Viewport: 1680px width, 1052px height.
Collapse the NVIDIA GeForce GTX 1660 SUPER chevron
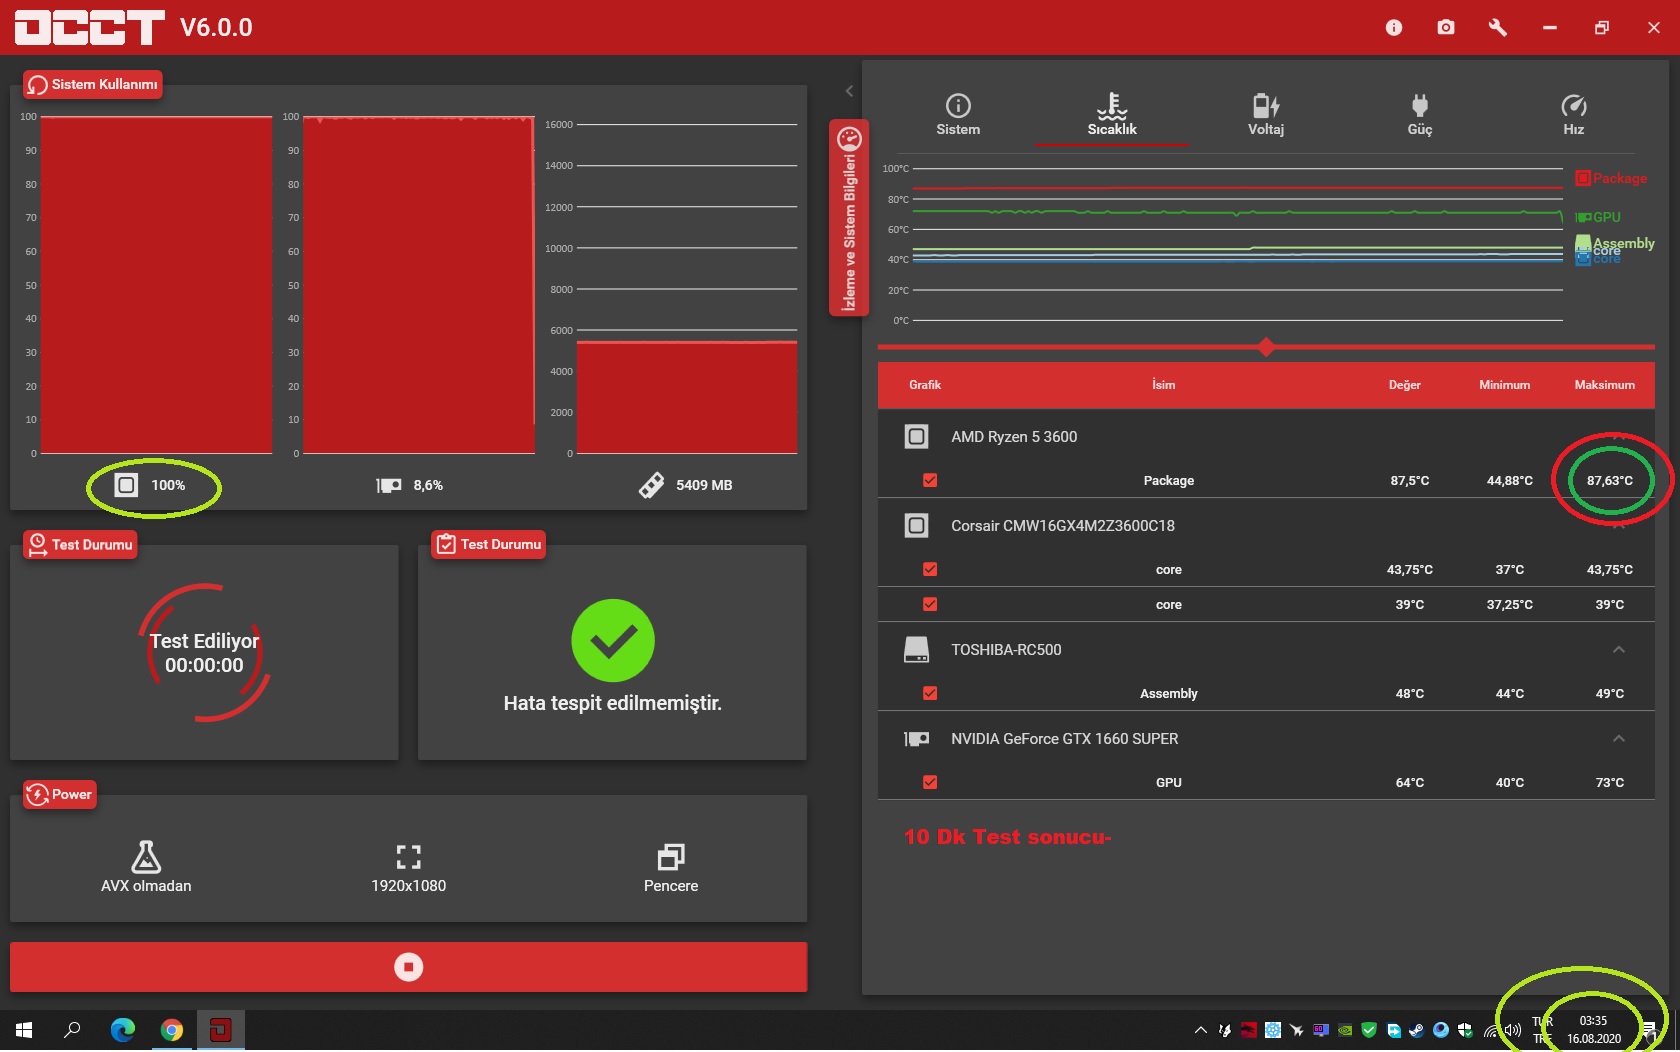1619,739
